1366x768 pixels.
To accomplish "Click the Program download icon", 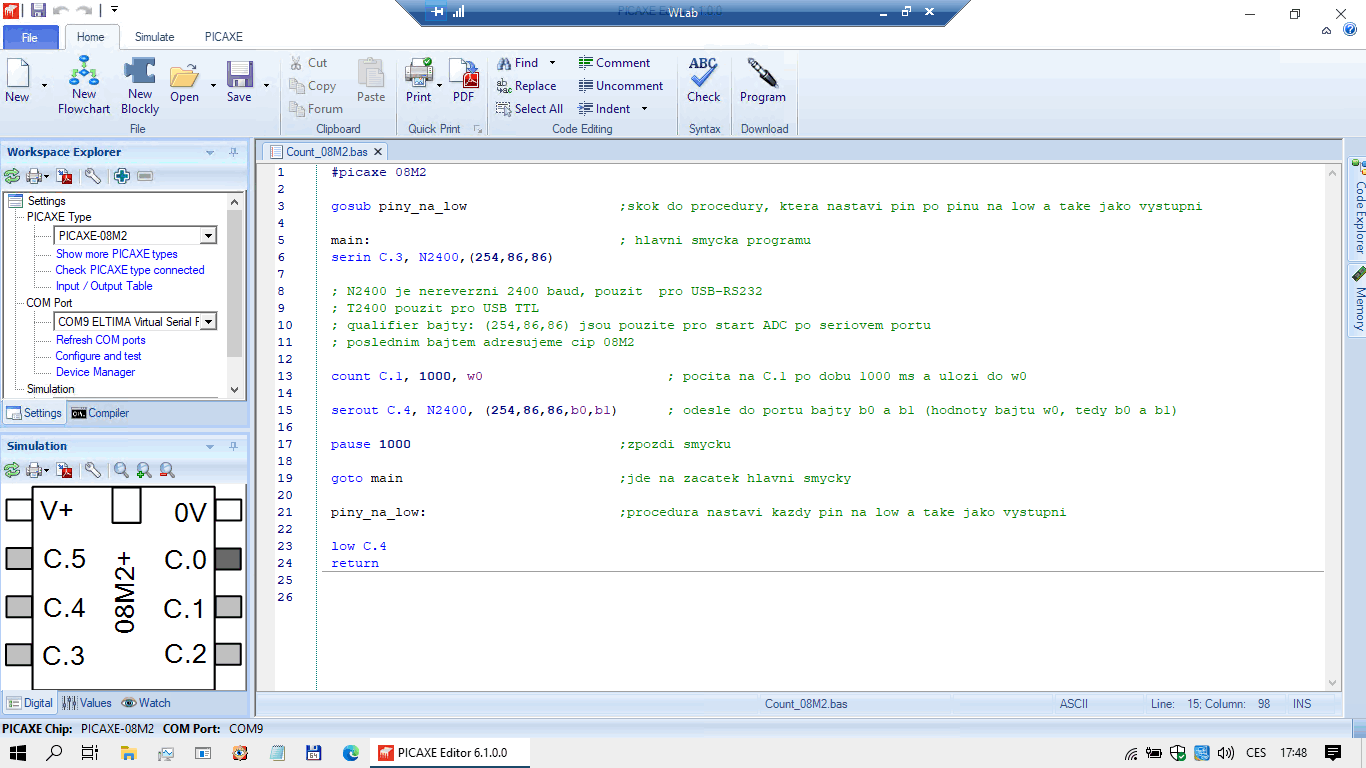I will point(762,82).
